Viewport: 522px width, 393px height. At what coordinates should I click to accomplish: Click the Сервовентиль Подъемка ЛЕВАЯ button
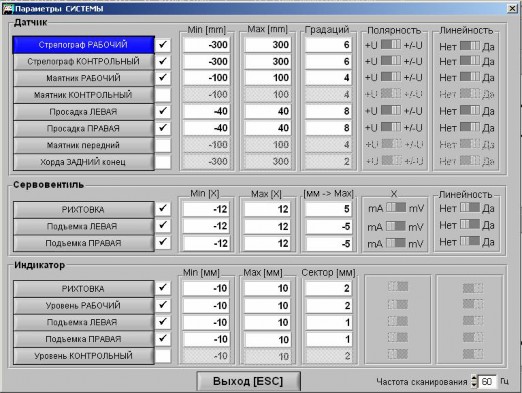(83, 227)
